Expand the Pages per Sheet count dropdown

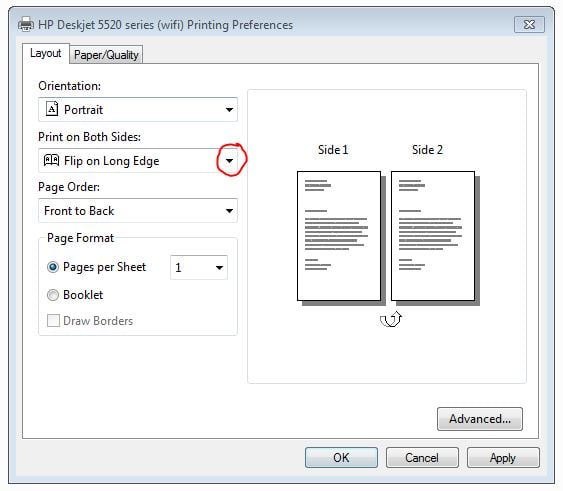click(x=219, y=267)
